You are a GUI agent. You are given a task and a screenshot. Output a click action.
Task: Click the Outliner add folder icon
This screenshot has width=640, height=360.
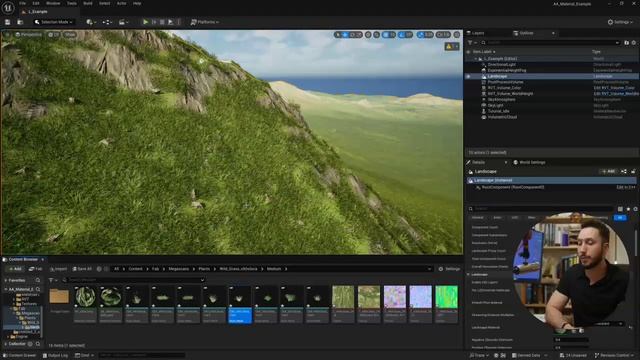click(x=627, y=42)
